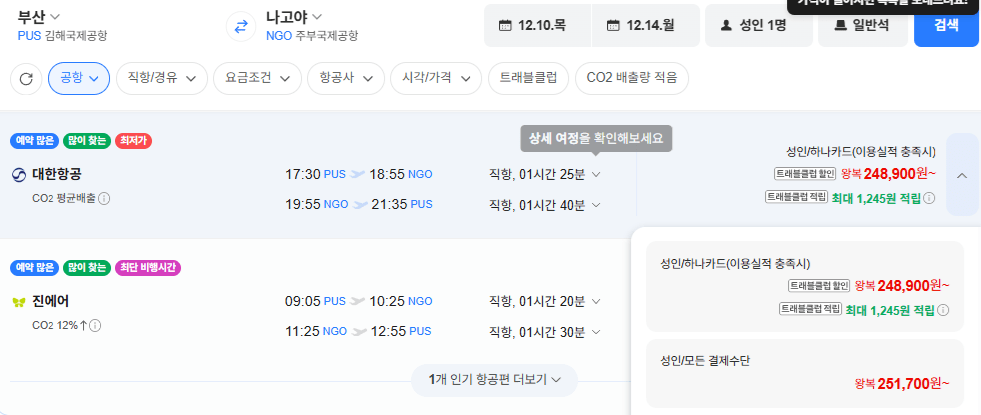Screen dimensions: 981x415
Task: Click calendar icon for 12.10.목 date
Action: coord(505,26)
